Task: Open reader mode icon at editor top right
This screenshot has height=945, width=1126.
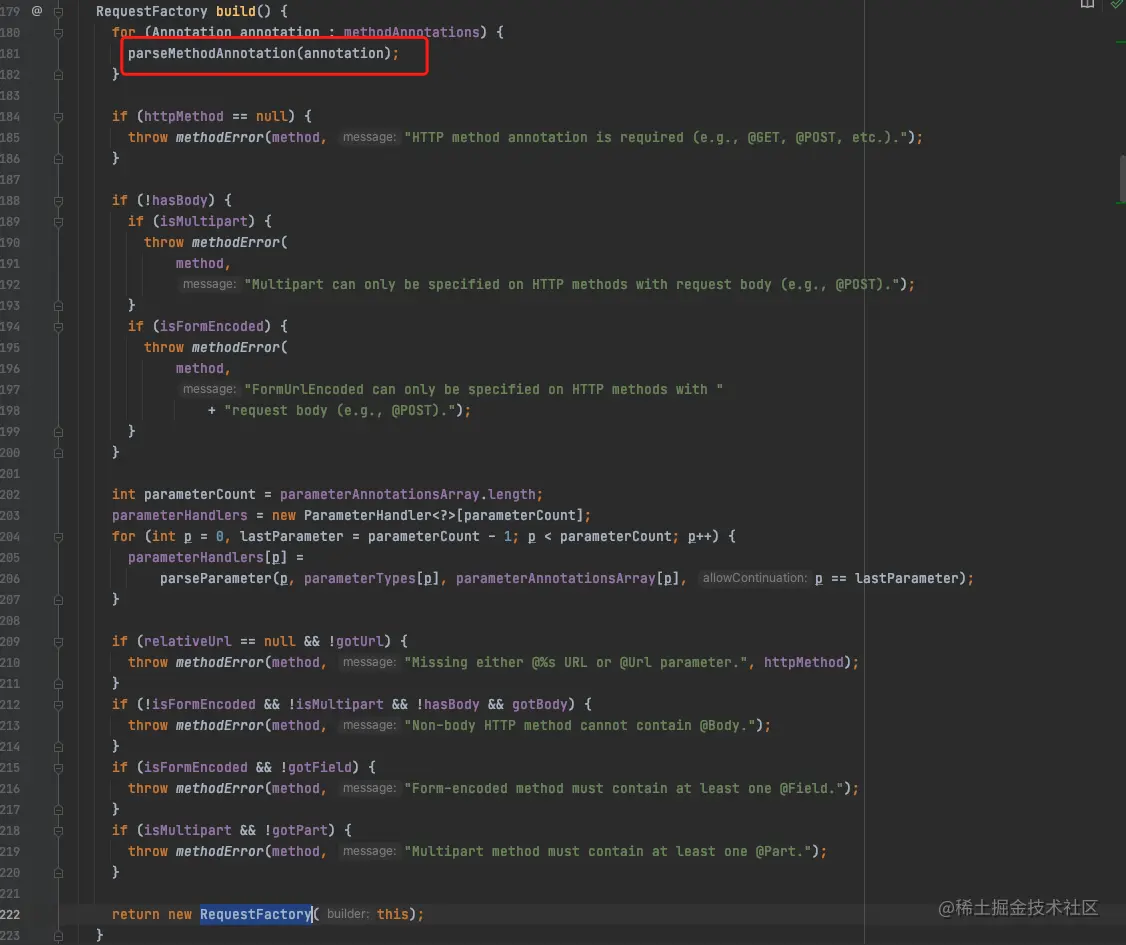Action: 1087,4
